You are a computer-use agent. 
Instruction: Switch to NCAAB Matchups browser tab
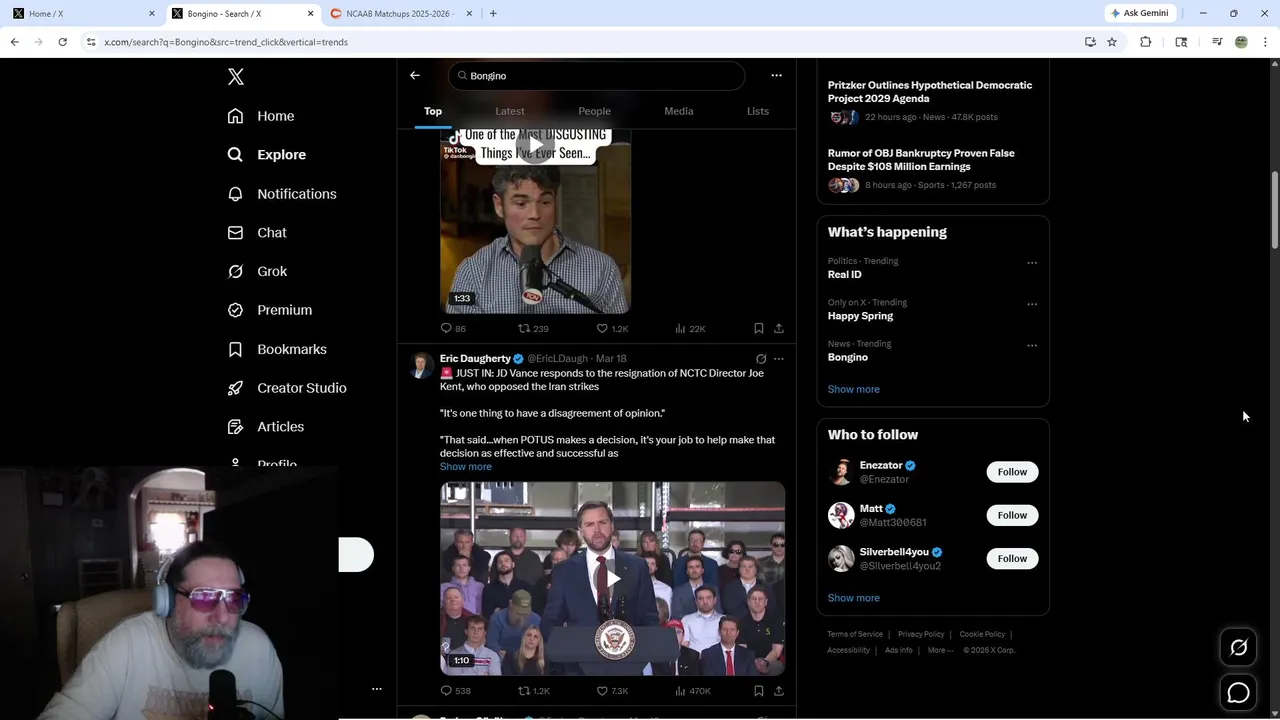tap(400, 13)
